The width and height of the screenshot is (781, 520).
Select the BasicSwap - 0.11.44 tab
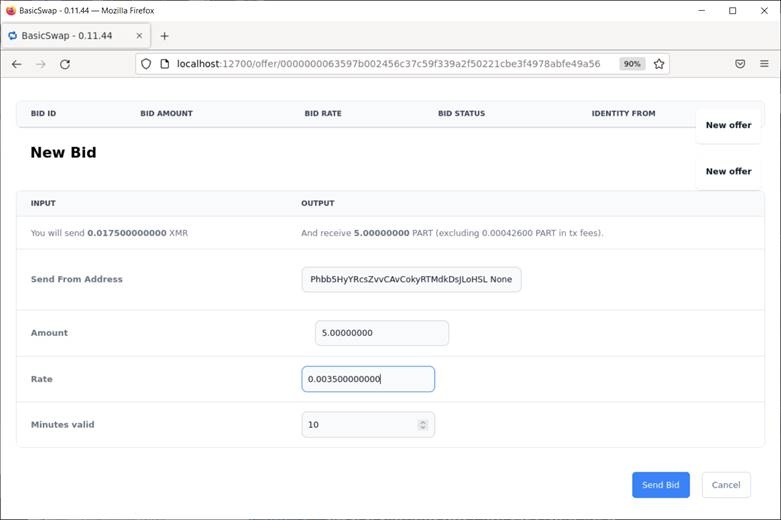coord(76,36)
